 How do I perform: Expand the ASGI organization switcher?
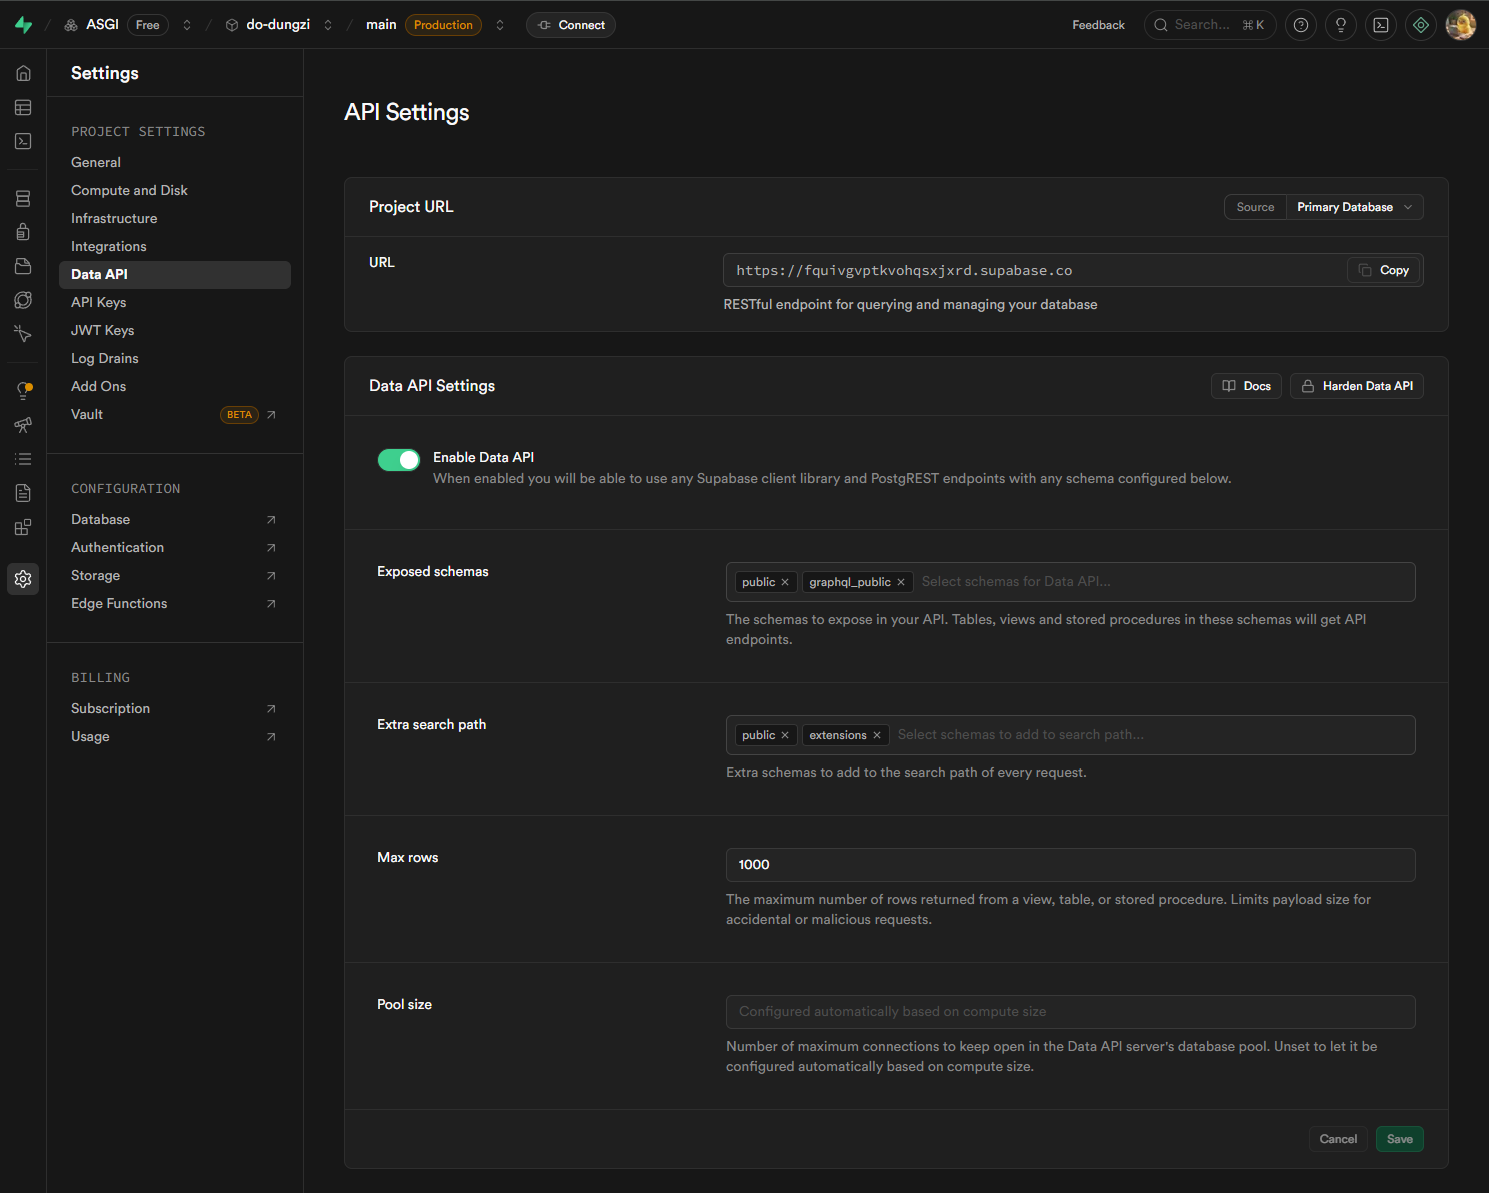click(x=187, y=25)
